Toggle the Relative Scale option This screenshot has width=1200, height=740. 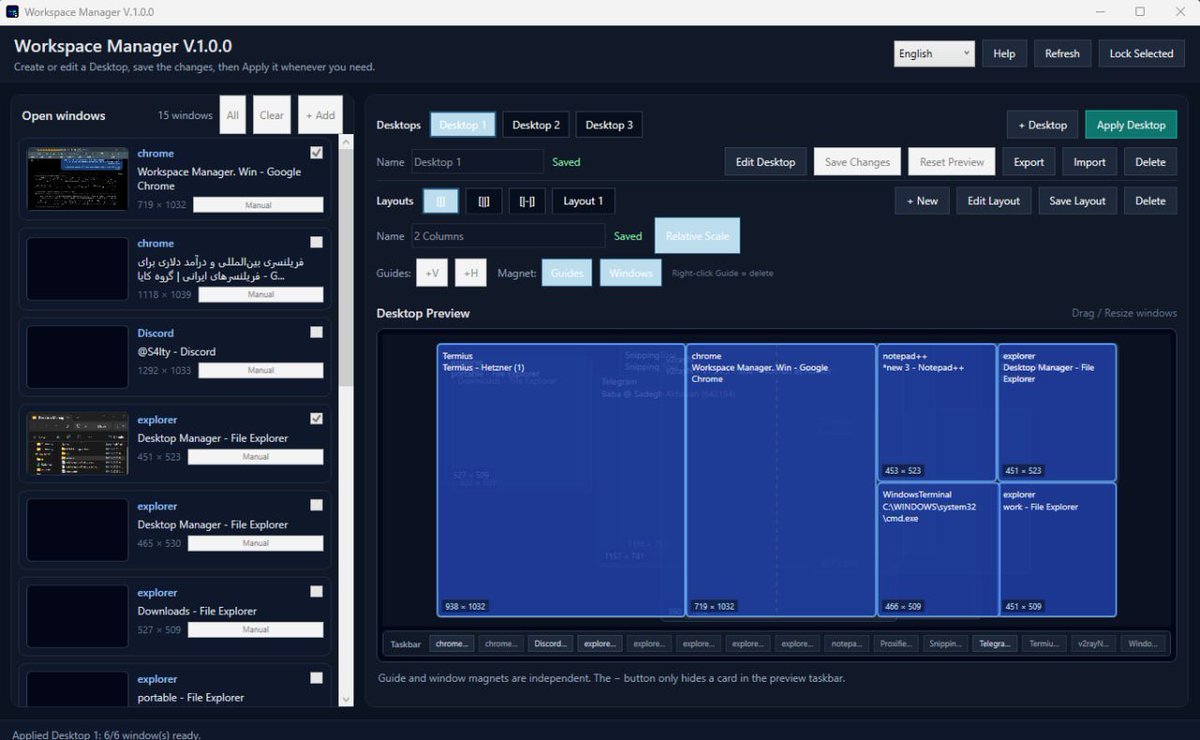[x=697, y=236]
